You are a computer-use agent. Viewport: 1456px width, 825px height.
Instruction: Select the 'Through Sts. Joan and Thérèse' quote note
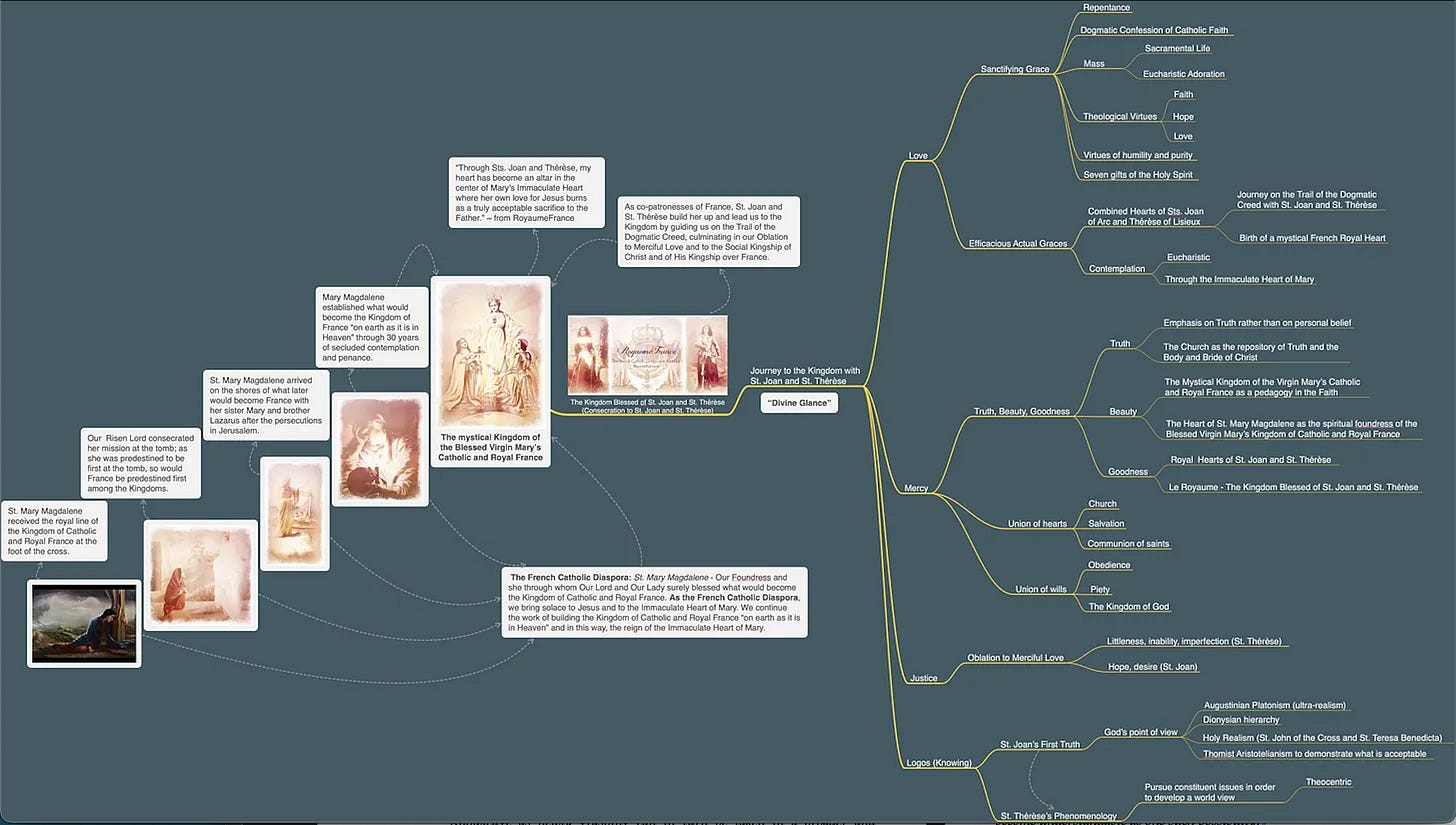526,192
